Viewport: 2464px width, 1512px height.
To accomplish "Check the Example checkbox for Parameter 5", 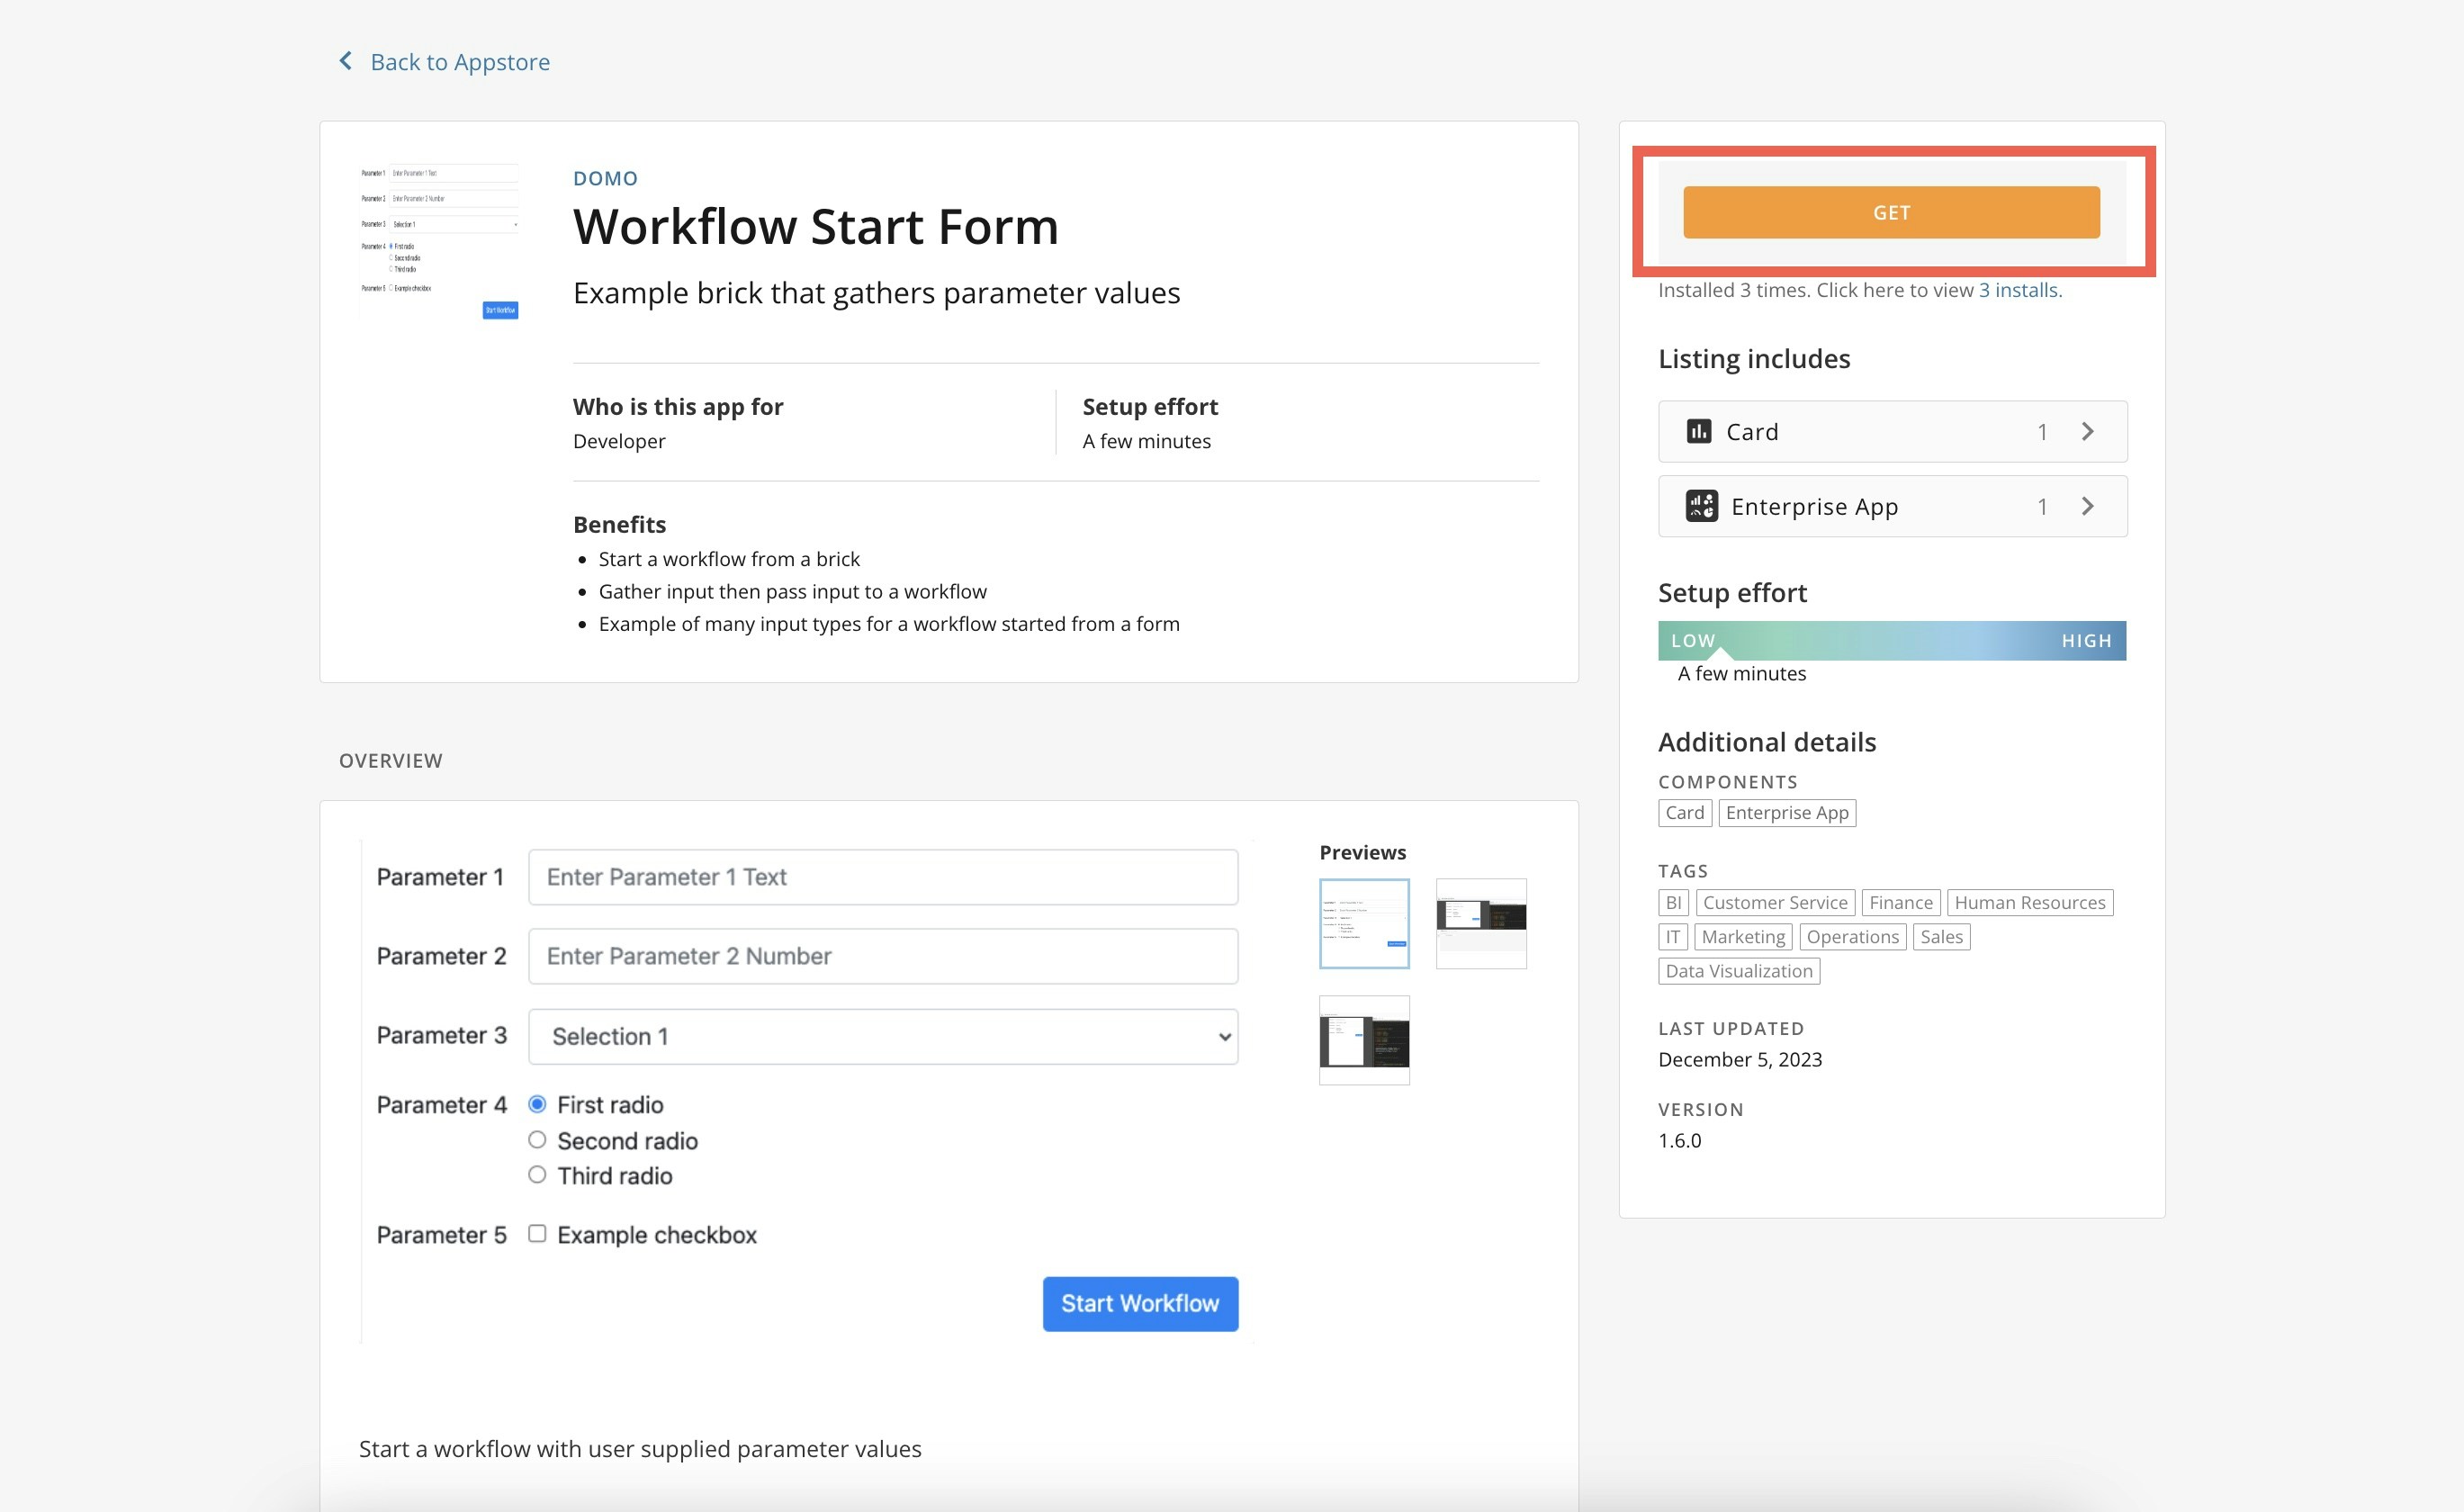I will click(x=537, y=1234).
